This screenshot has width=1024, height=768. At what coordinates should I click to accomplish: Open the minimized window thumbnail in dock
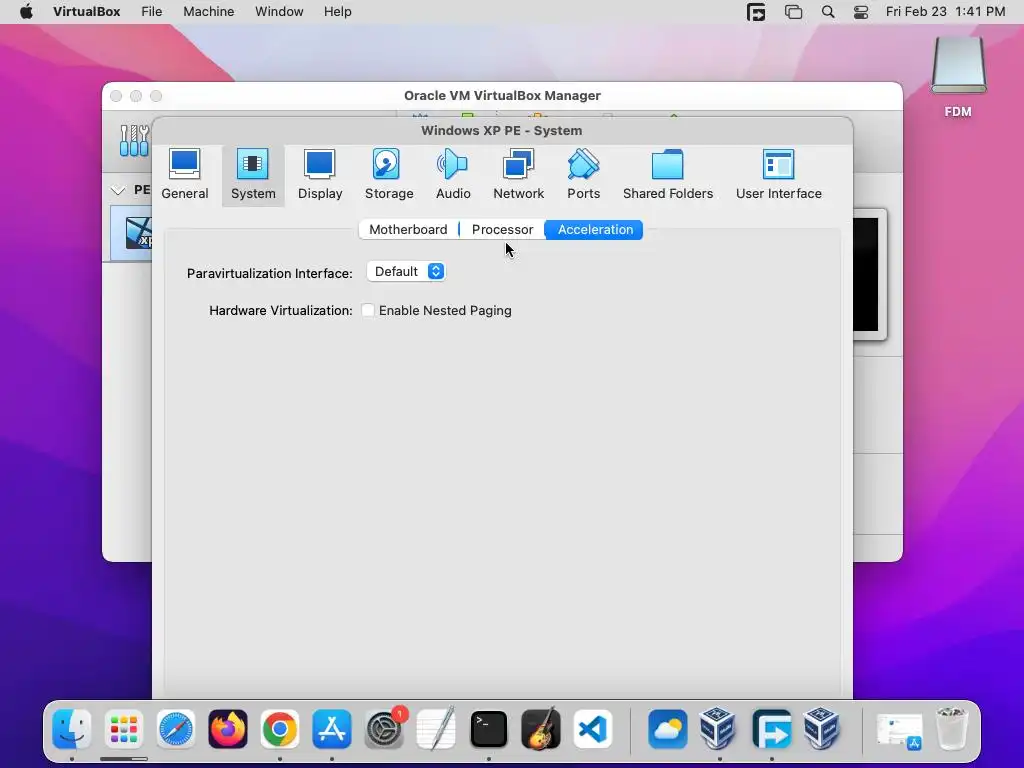click(899, 730)
